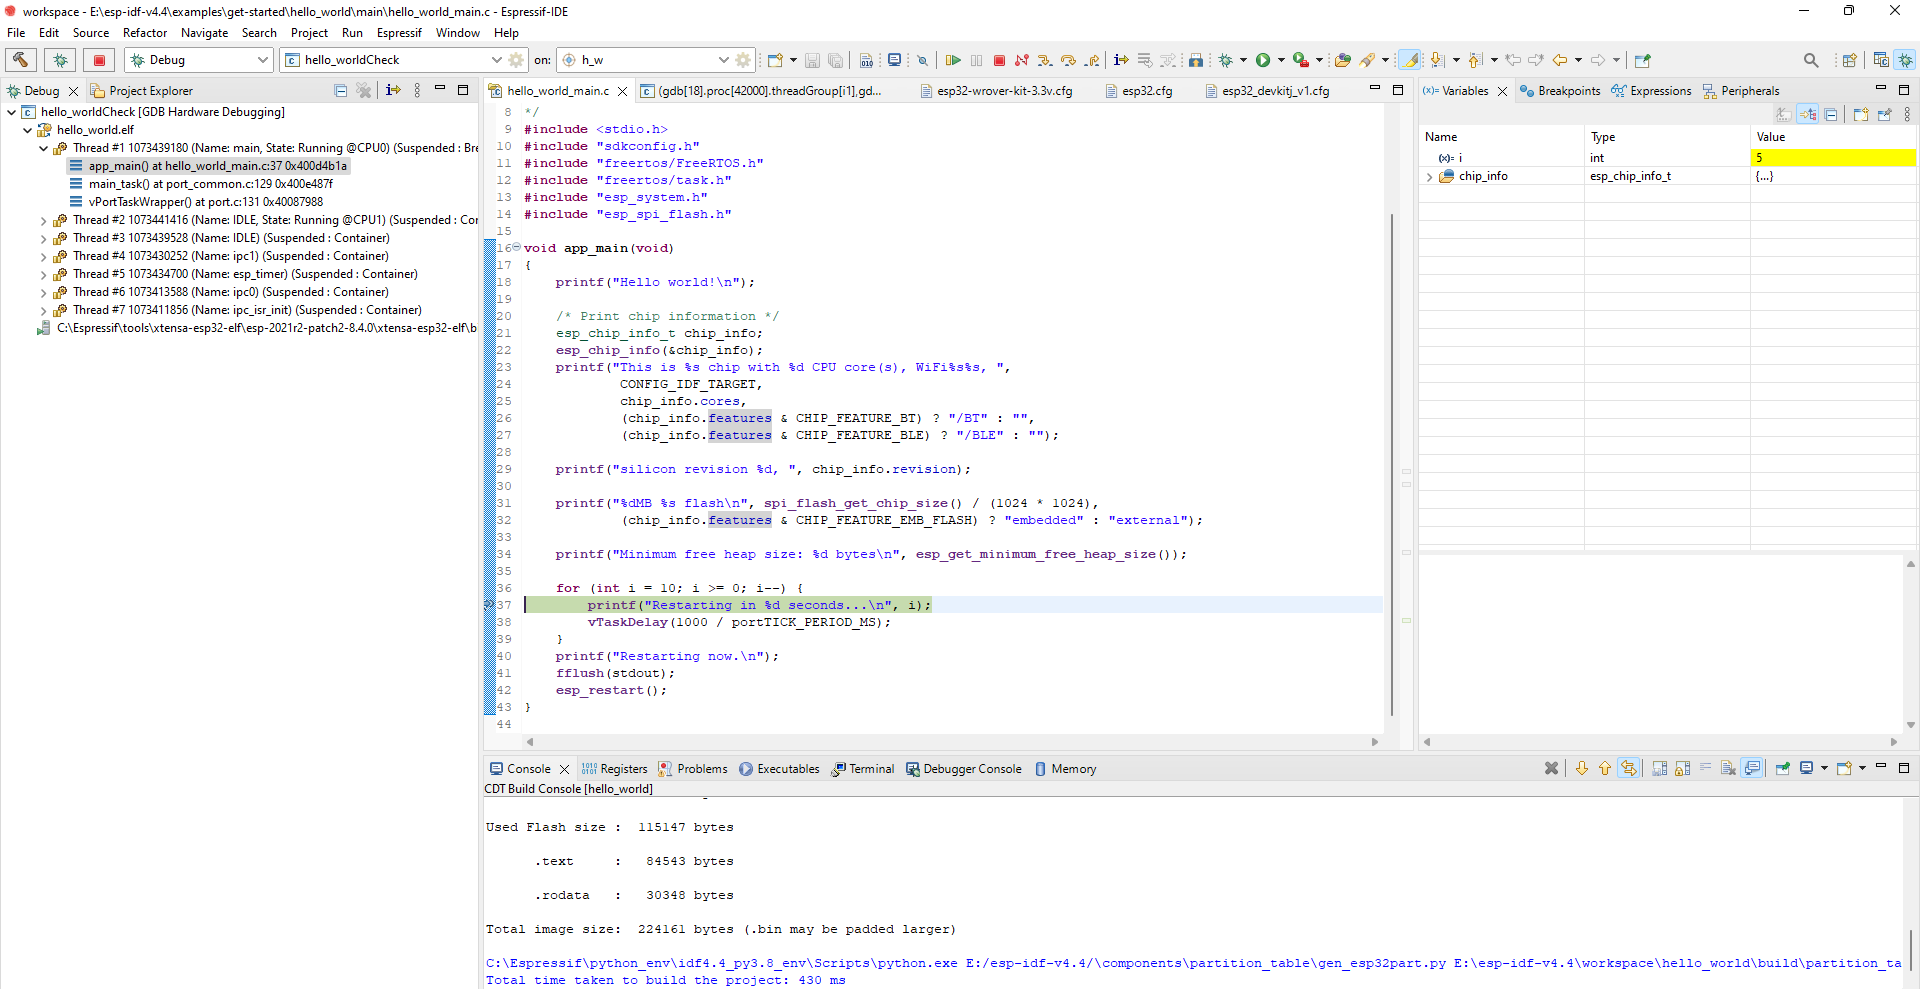Open the Peripherals tab

coord(1741,91)
